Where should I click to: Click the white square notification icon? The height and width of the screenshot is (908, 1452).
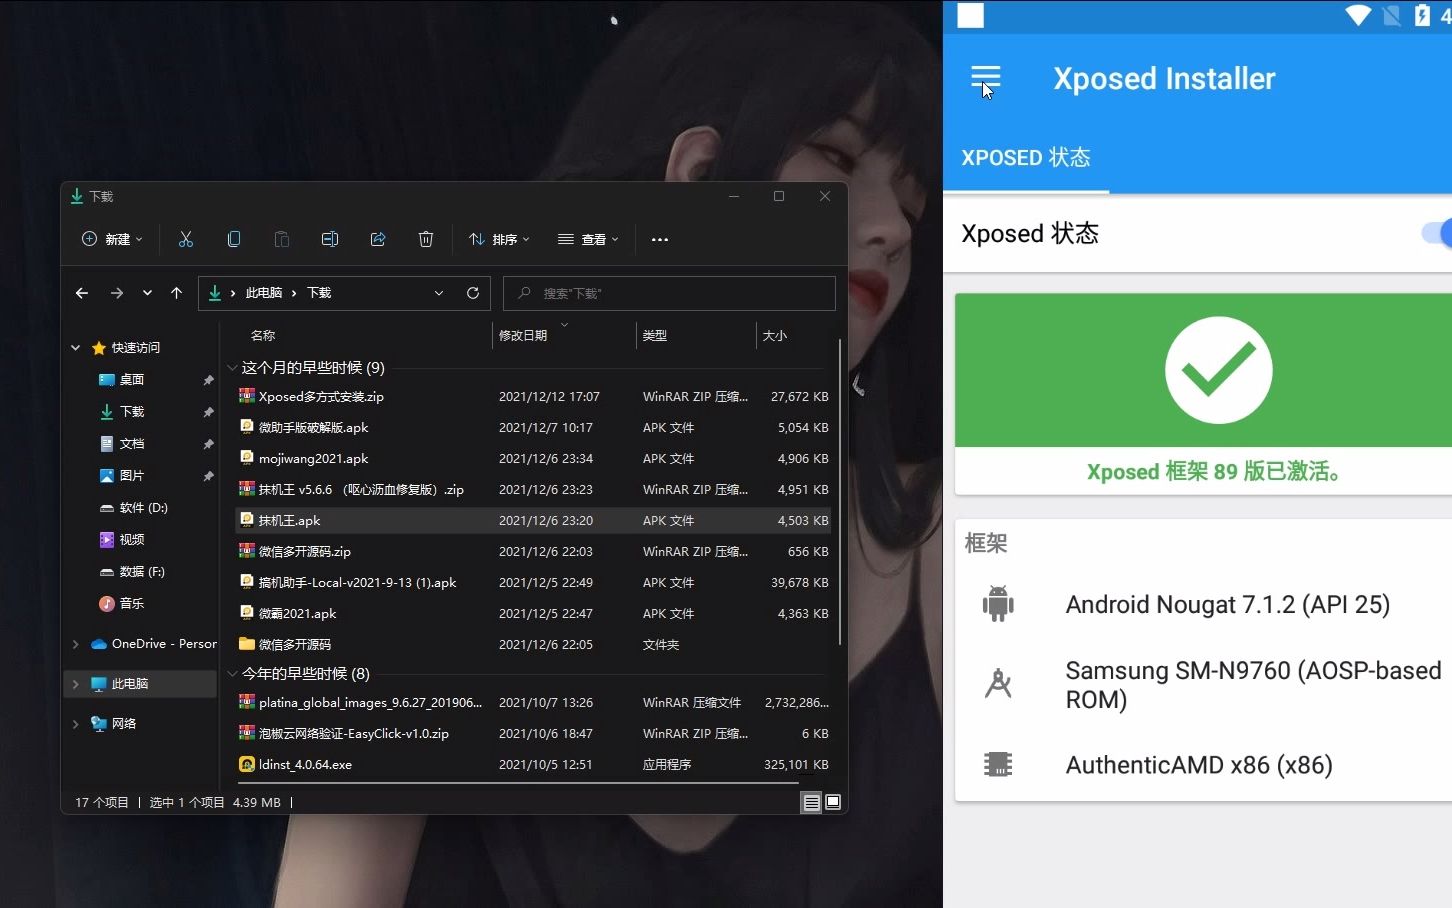point(971,15)
